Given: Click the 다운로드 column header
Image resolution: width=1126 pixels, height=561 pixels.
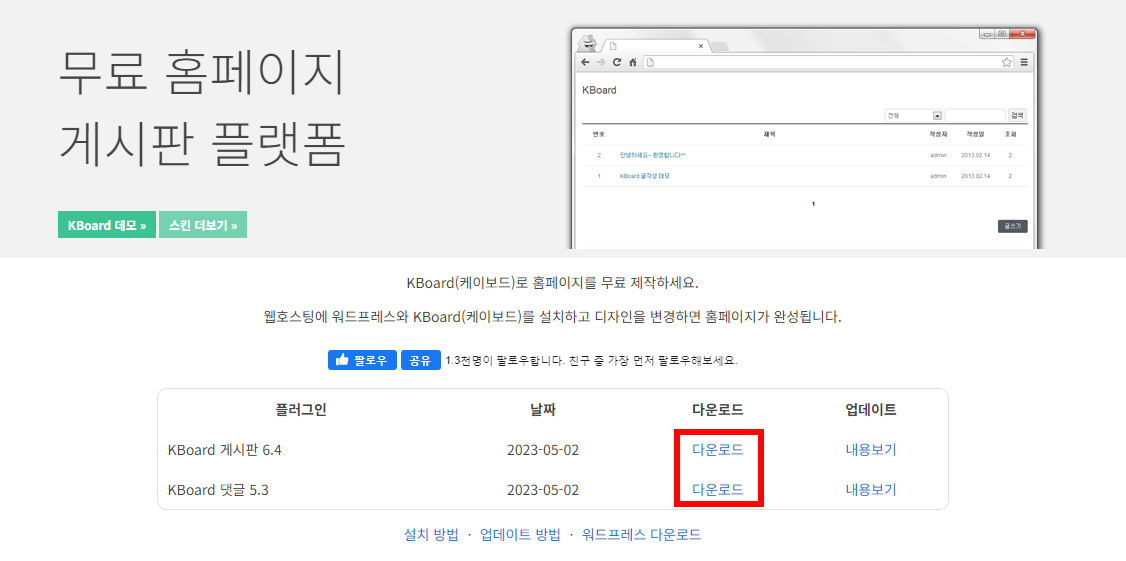Looking at the screenshot, I should click(x=717, y=410).
